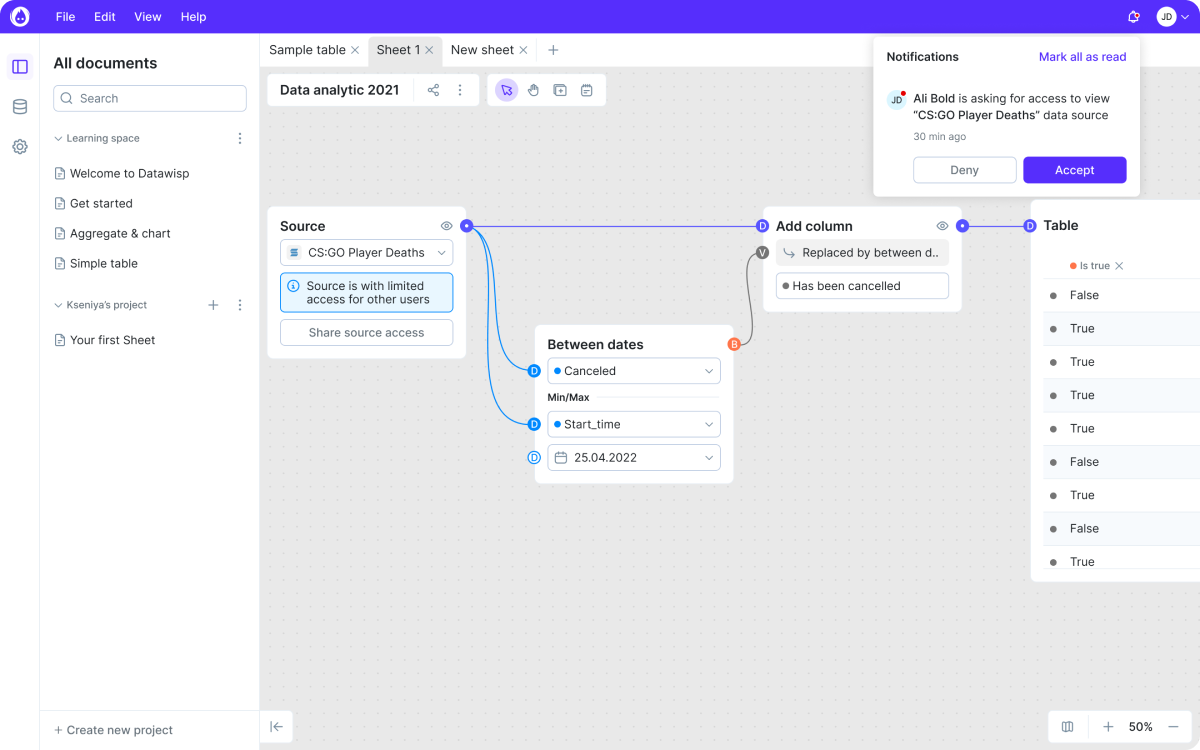Collapse the Learning space section
The image size is (1200, 750).
(x=58, y=137)
